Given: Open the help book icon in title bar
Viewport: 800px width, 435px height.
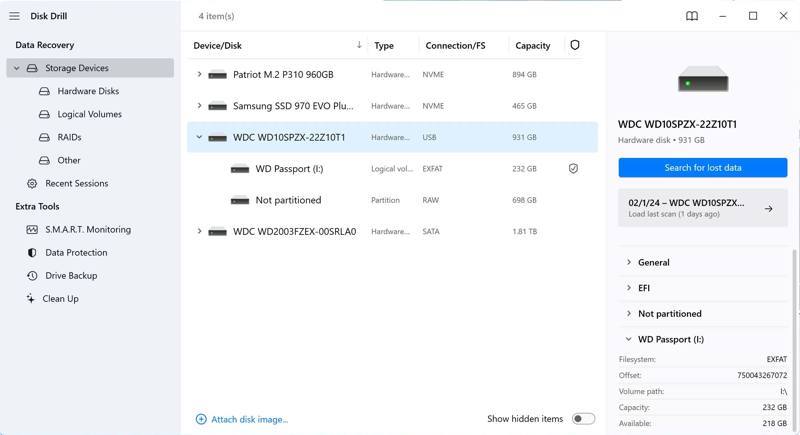Looking at the screenshot, I should point(692,16).
